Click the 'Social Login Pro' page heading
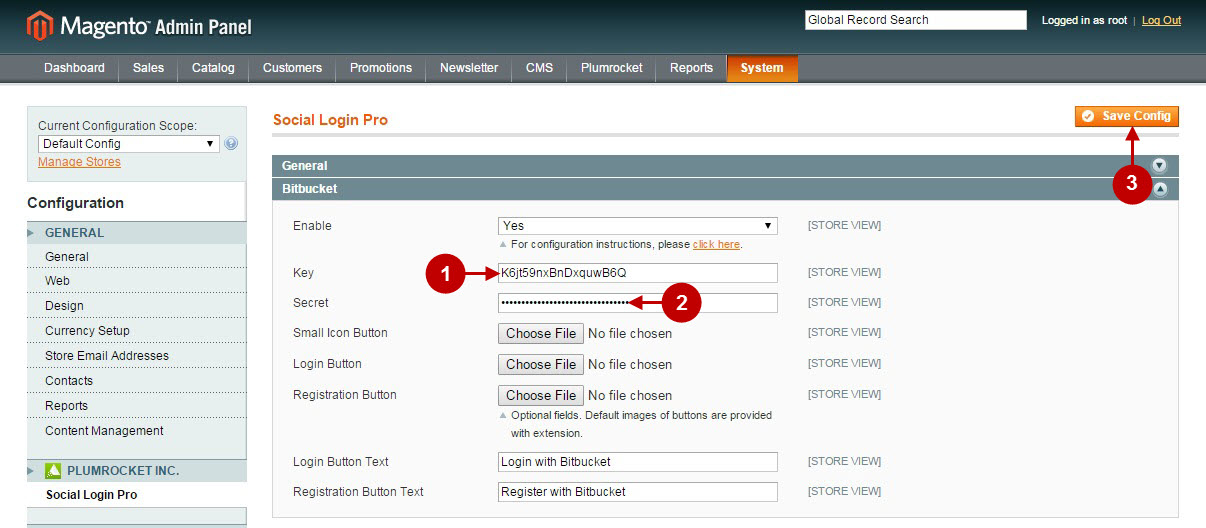The image size is (1206, 528). click(x=330, y=120)
